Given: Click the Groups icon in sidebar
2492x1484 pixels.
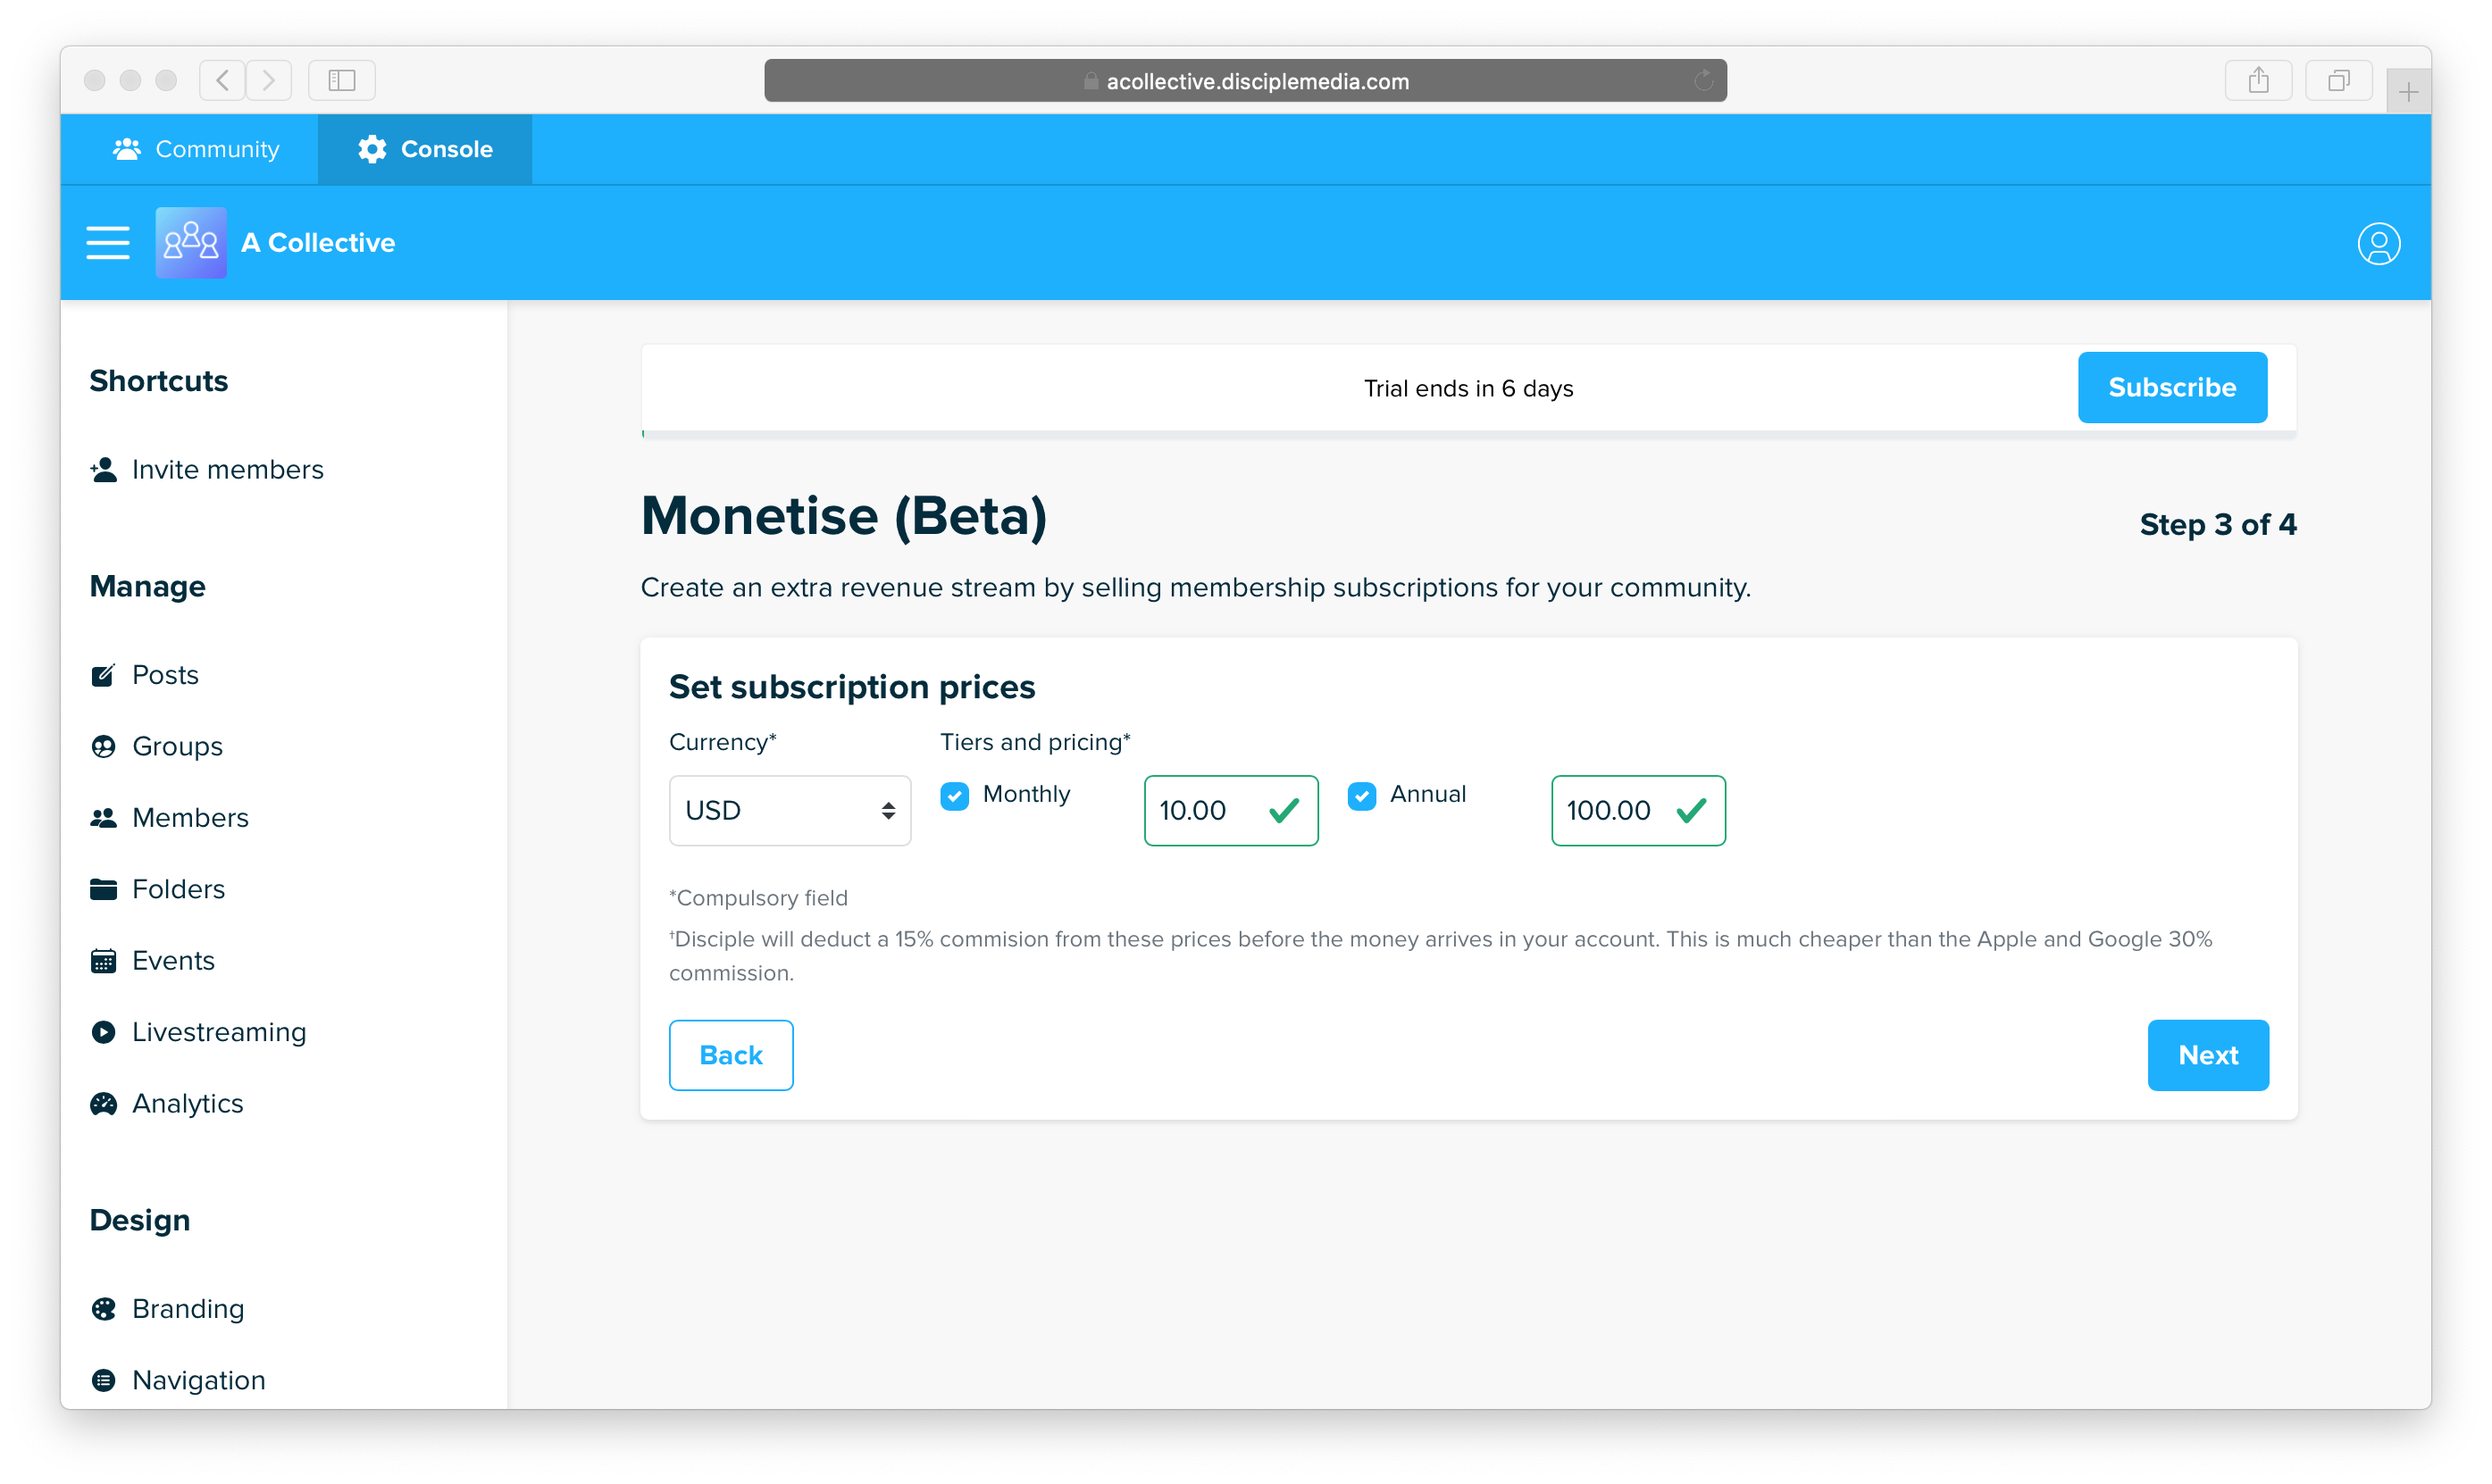Looking at the screenshot, I should [x=103, y=746].
